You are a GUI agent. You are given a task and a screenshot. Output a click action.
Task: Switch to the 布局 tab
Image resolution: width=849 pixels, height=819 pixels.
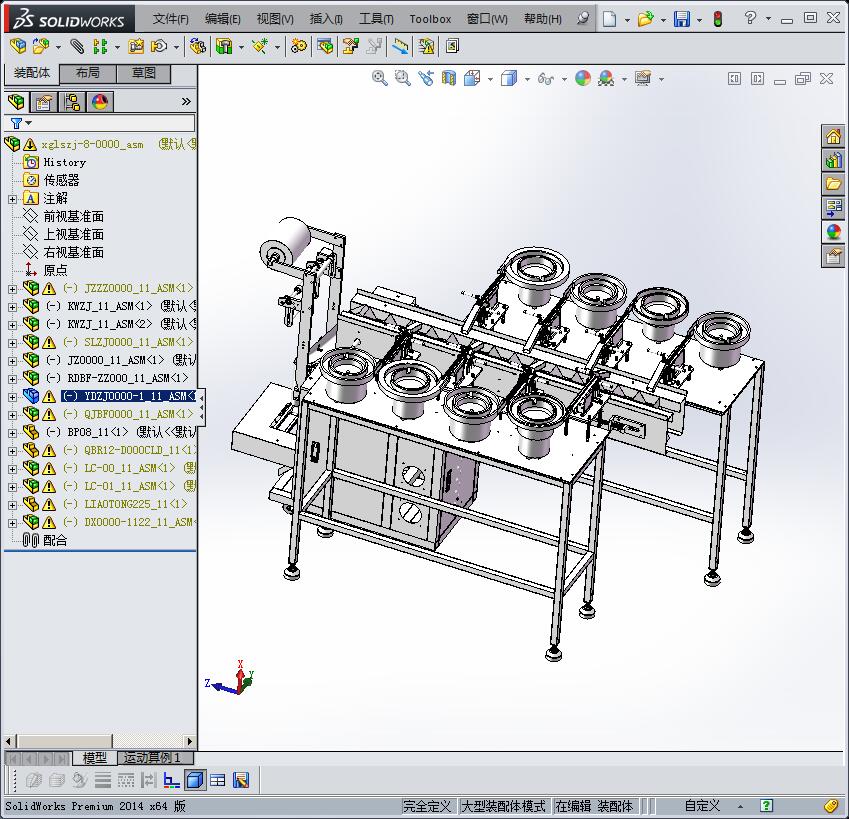(x=87, y=73)
